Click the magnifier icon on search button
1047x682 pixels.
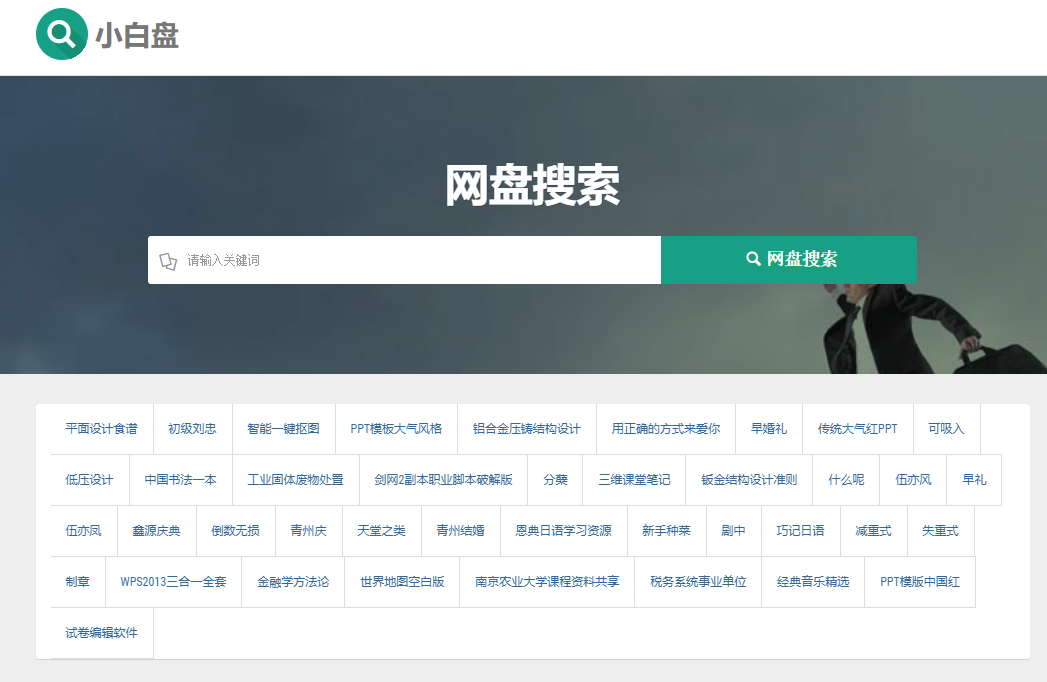753,259
